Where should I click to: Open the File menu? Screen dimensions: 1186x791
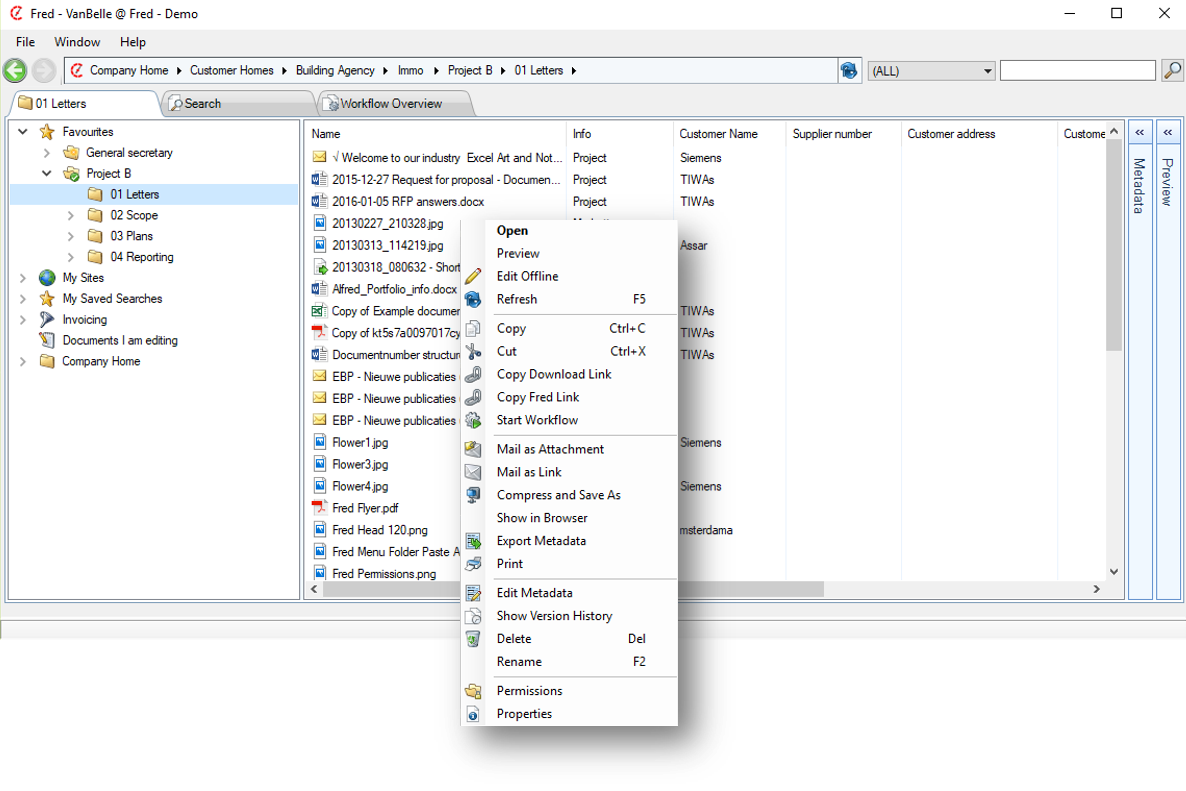click(x=25, y=42)
